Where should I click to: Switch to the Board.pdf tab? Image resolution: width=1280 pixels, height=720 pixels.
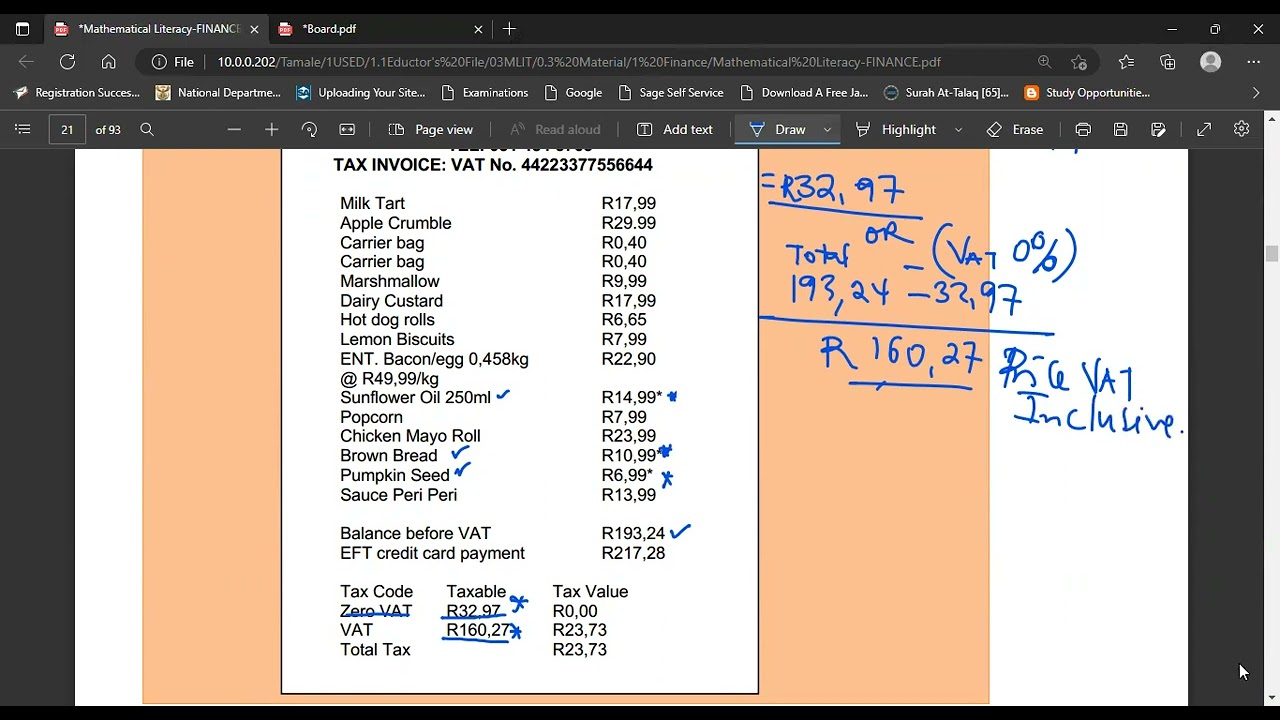tap(380, 29)
